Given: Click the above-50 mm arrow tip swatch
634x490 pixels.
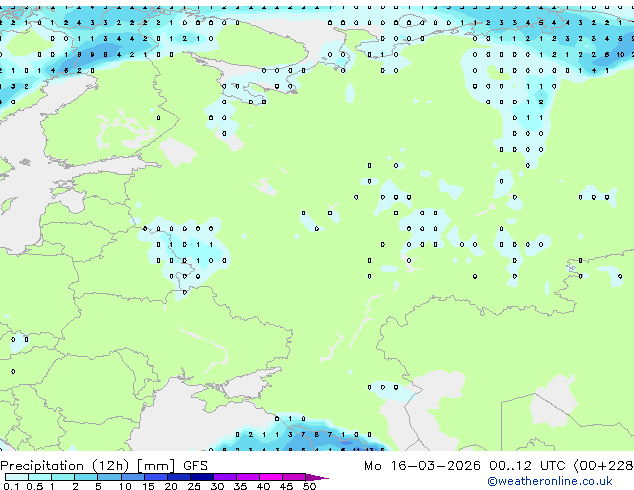Looking at the screenshot, I should (x=317, y=477).
